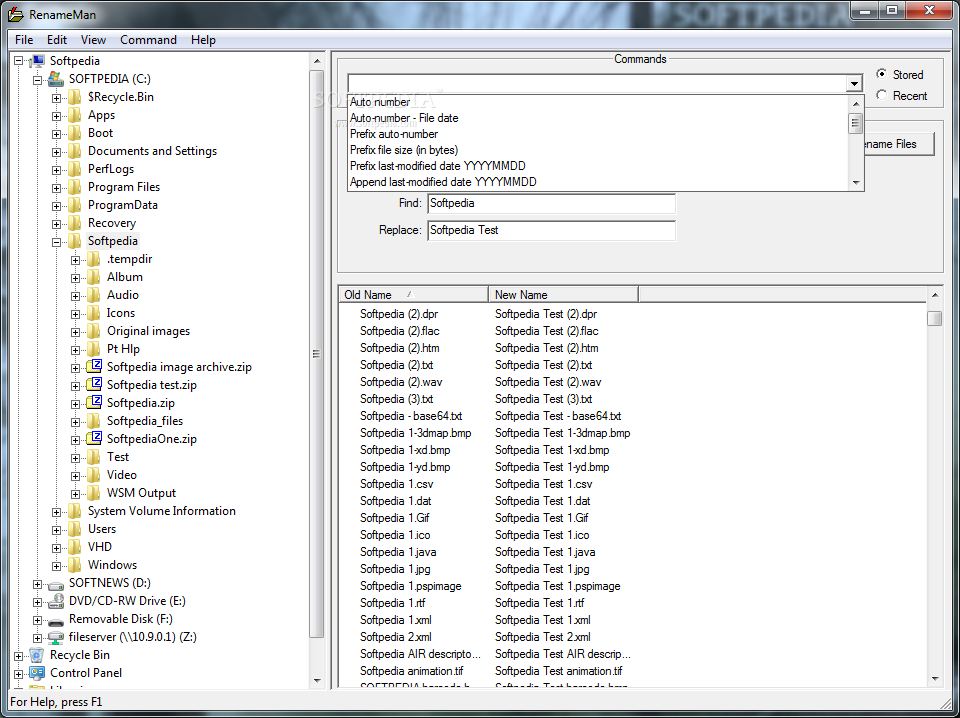Expand the Documents and Settings node

coord(56,152)
